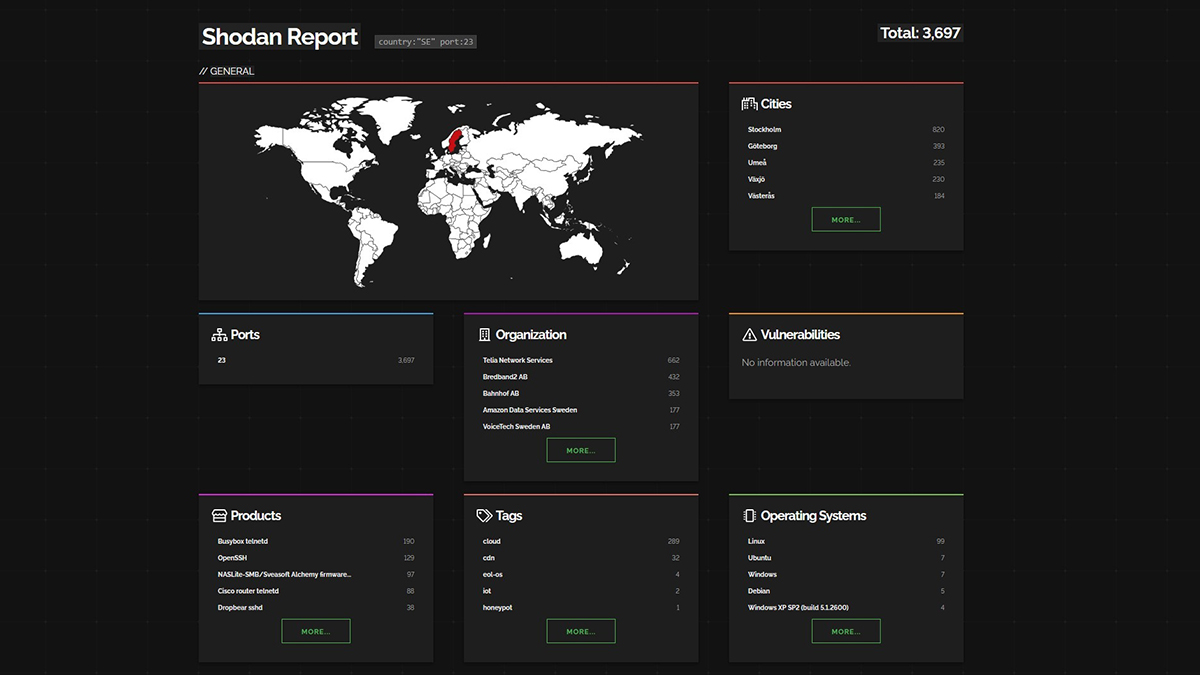Click the query box country:"SE" port:23

coord(425,42)
